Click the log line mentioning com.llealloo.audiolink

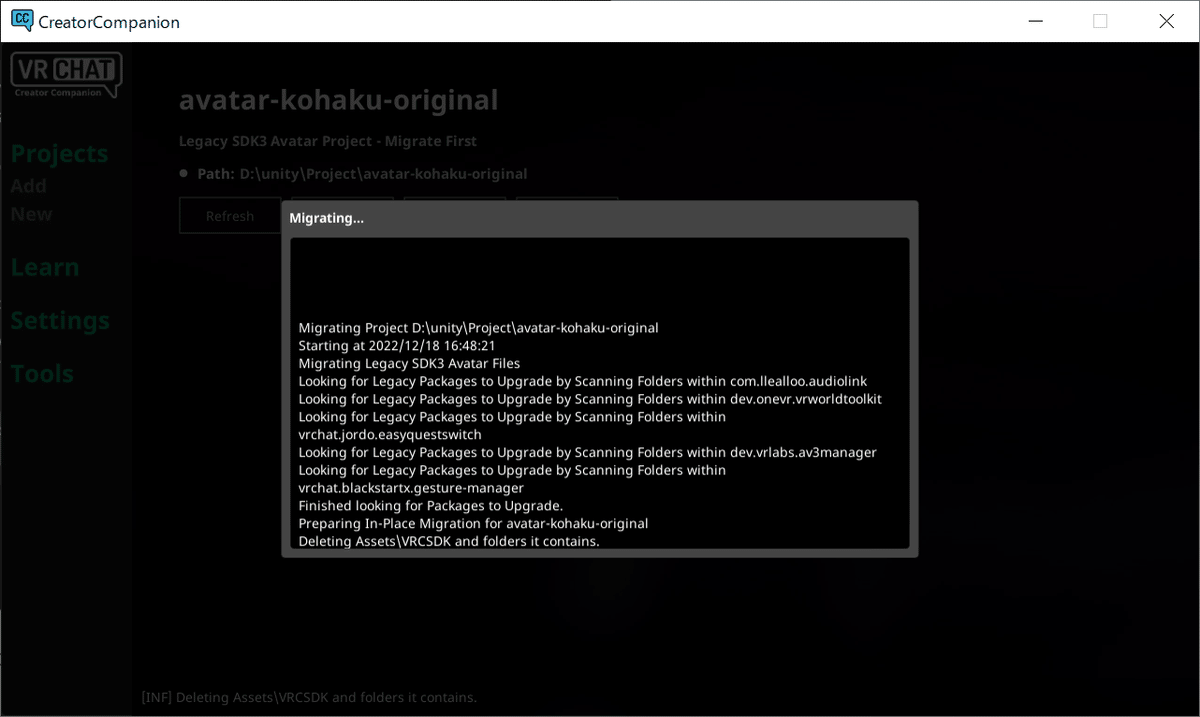[x=582, y=382]
